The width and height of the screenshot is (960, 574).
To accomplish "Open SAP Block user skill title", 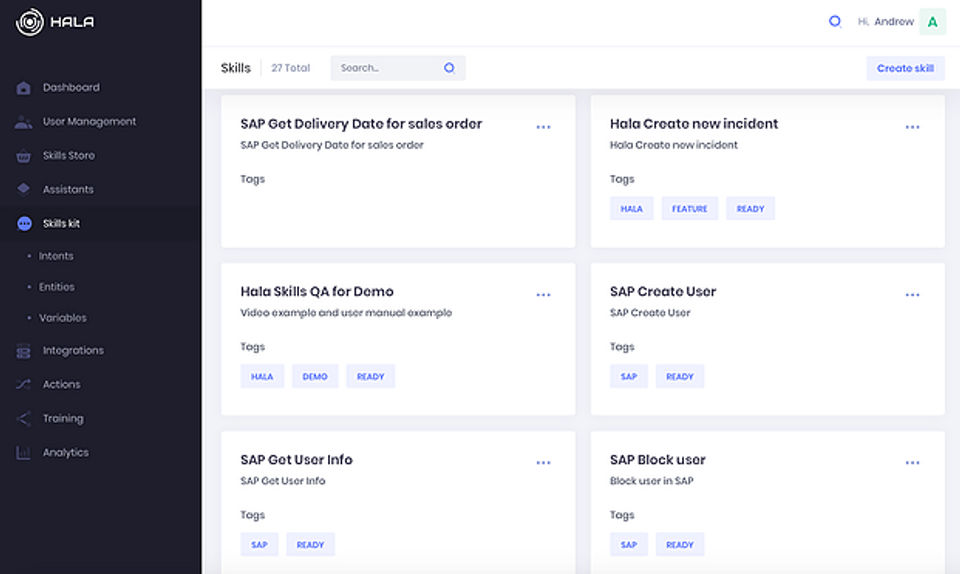I will [658, 460].
